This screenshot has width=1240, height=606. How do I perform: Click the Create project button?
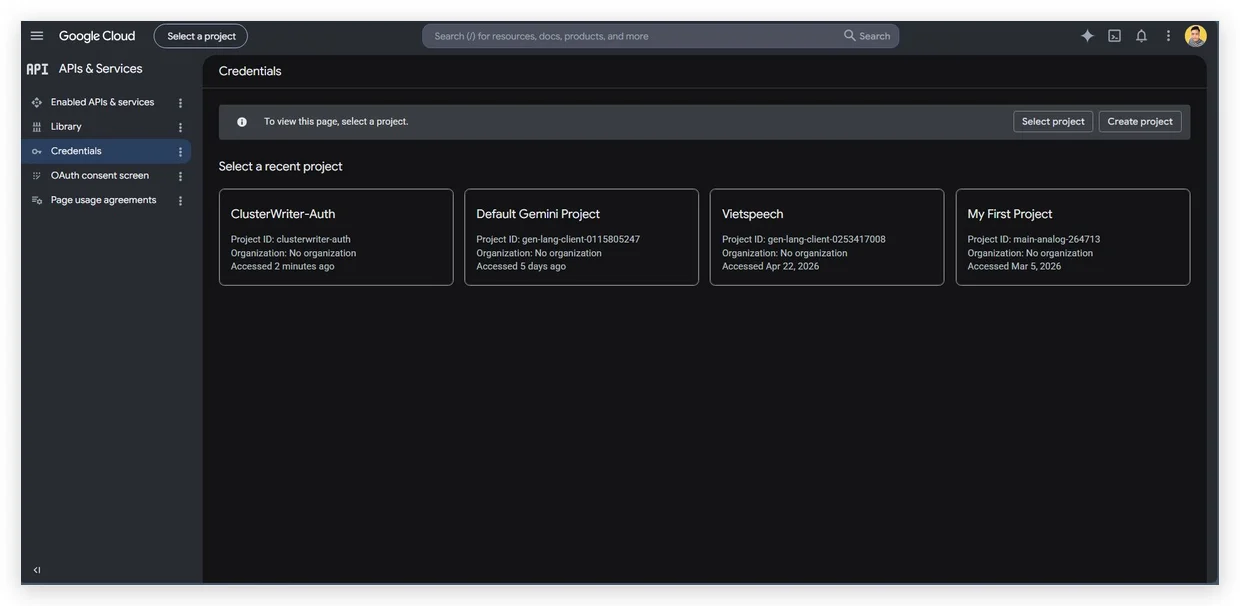tap(1140, 122)
